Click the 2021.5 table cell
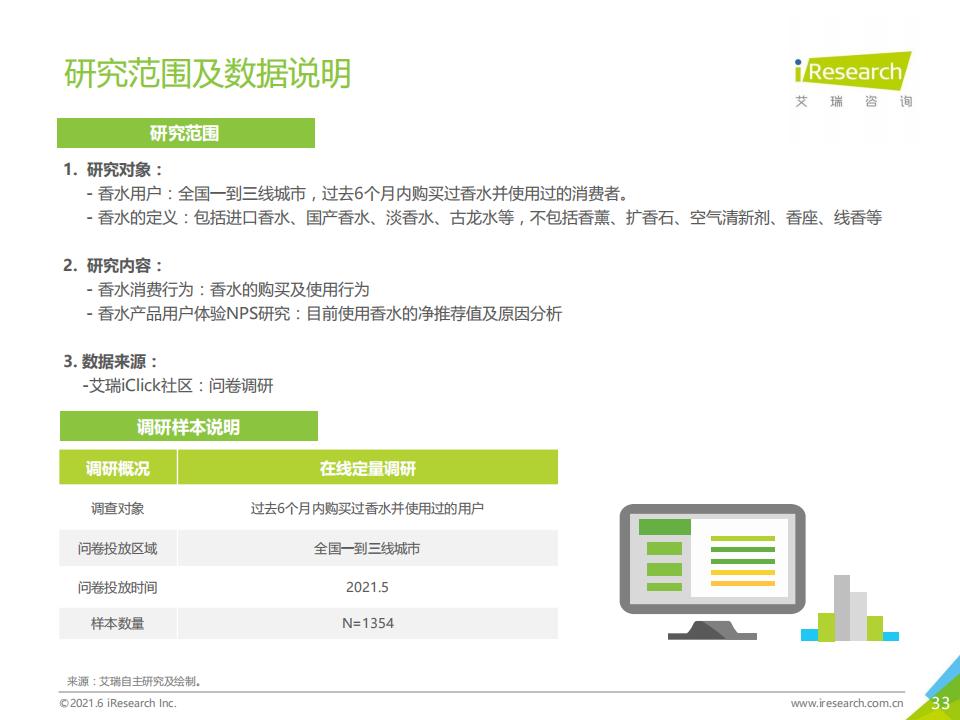This screenshot has height=720, width=960. (367, 587)
